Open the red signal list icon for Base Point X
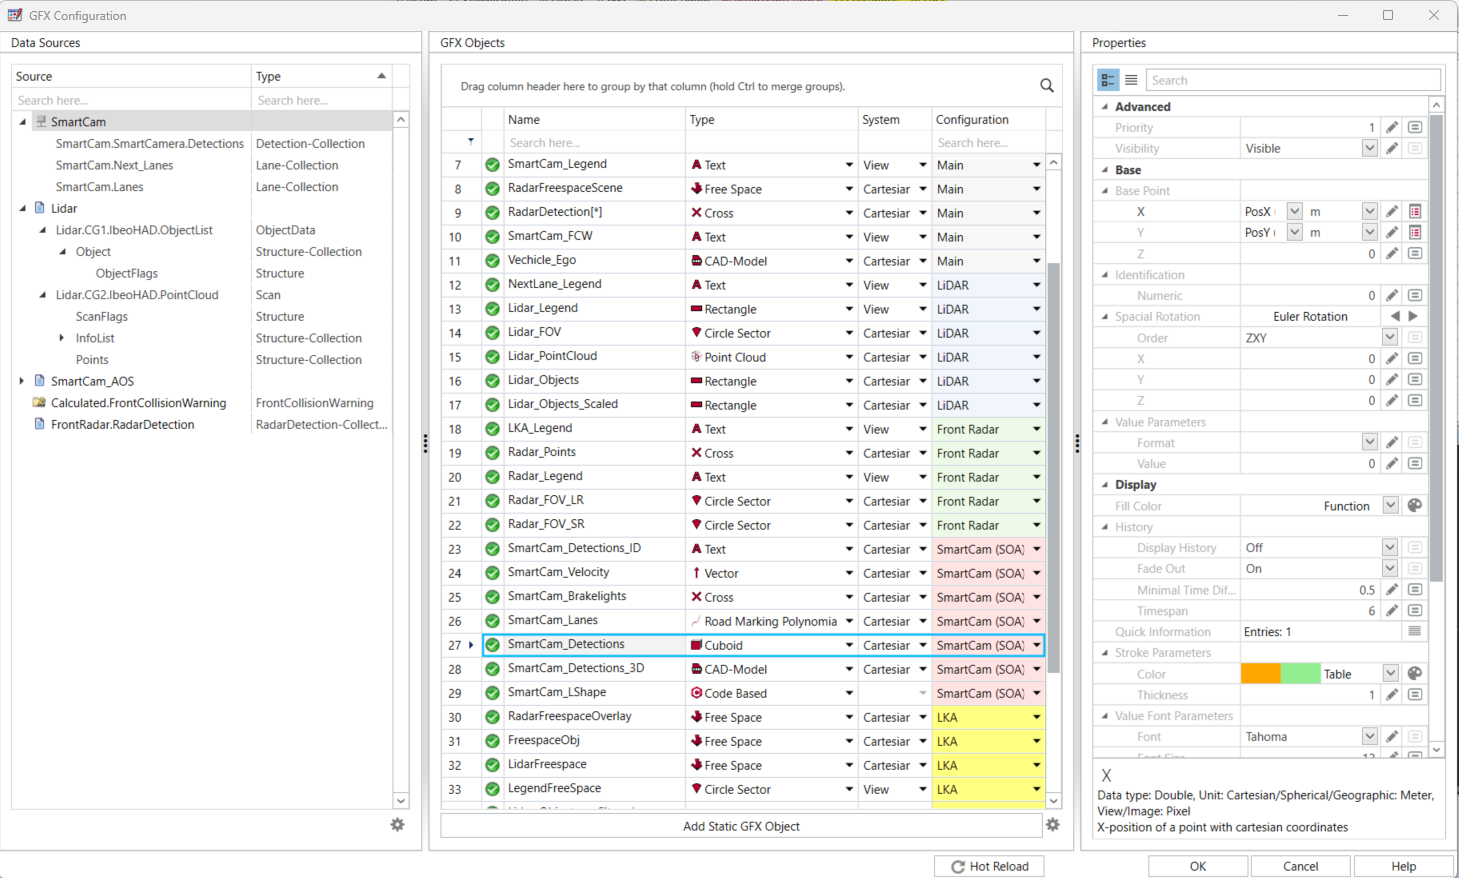 point(1415,211)
